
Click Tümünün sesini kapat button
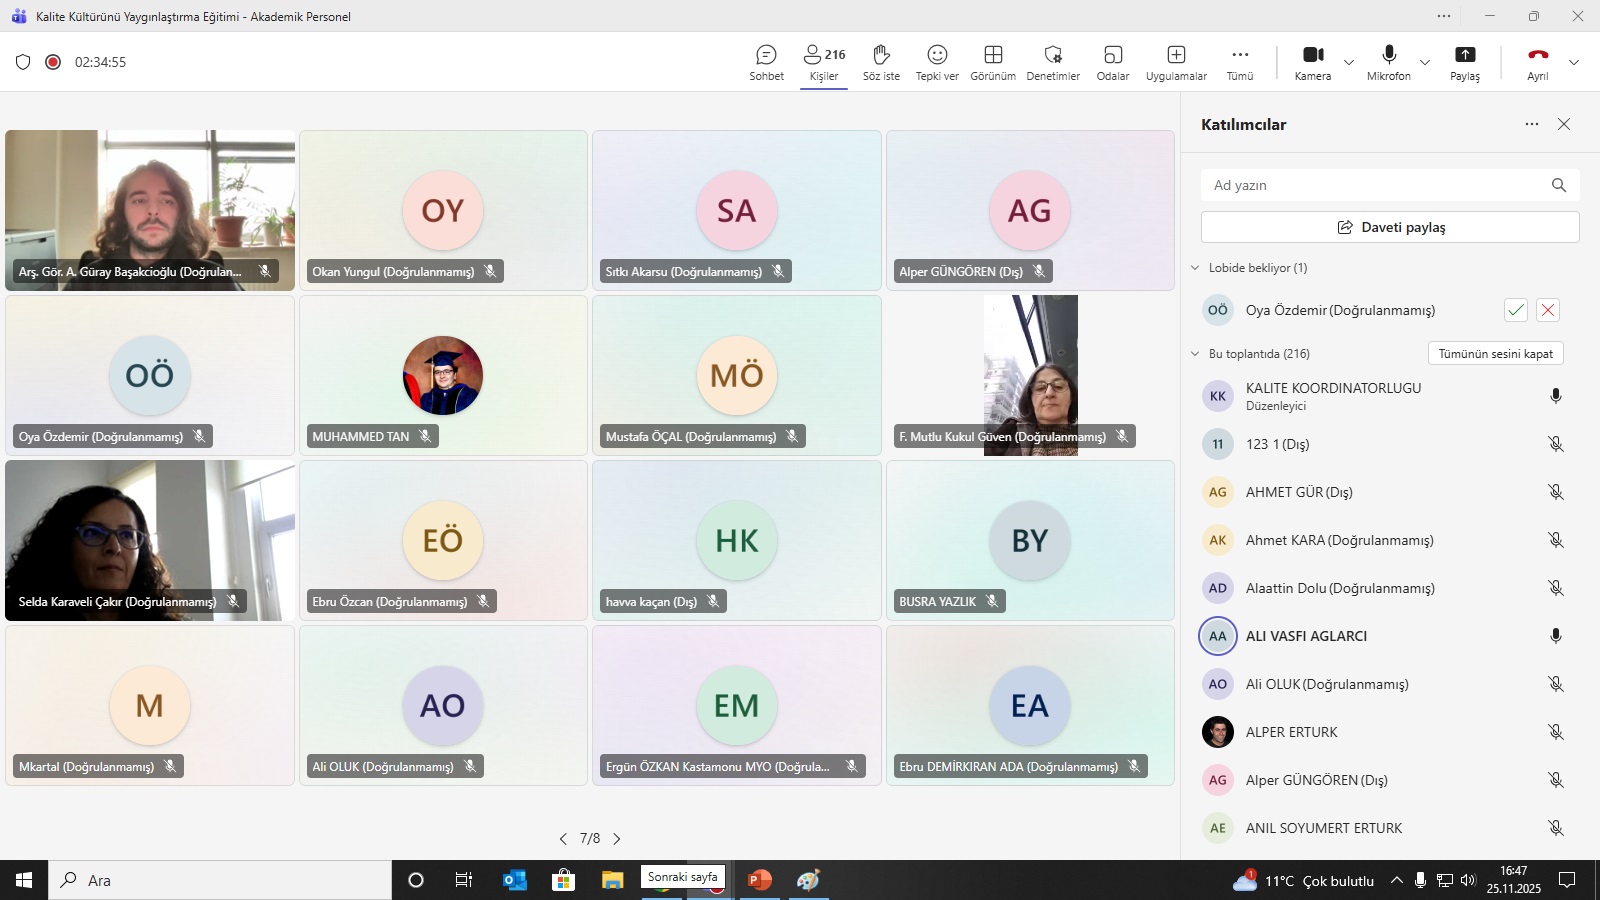[1495, 354]
